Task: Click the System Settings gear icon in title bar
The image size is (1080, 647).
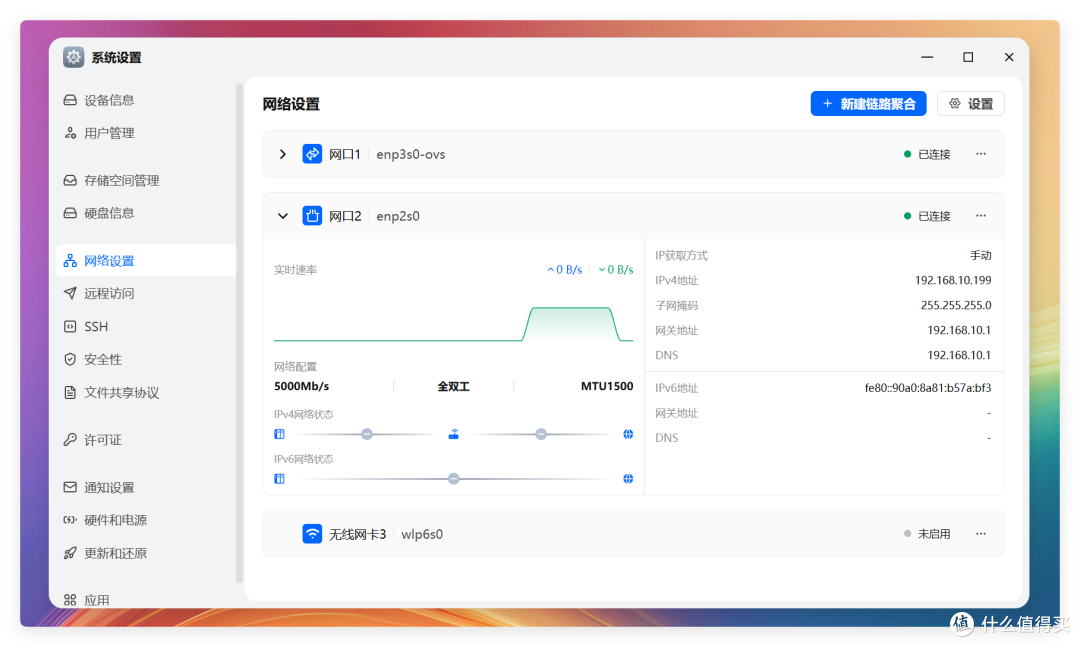Action: pos(74,57)
